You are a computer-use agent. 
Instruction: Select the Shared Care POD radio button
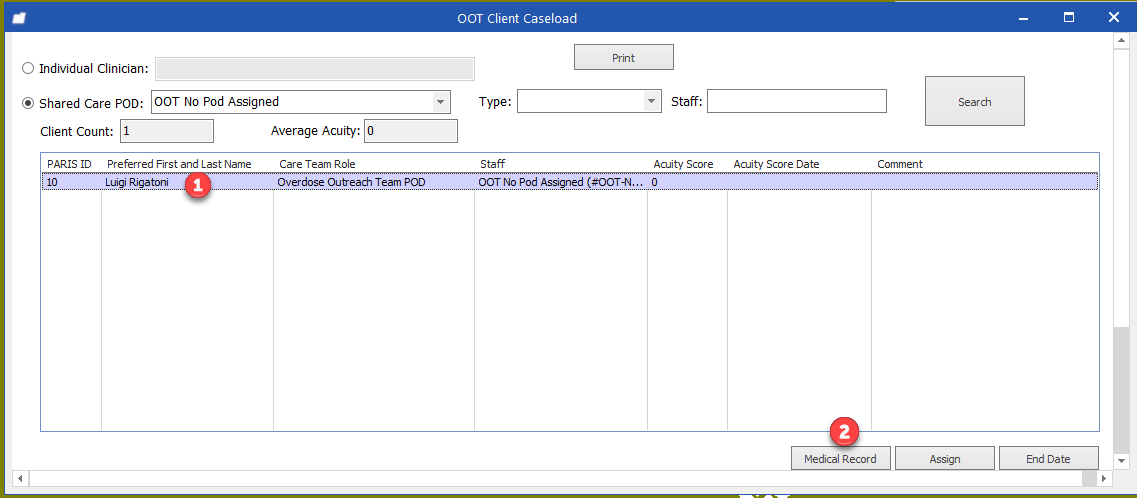28,103
